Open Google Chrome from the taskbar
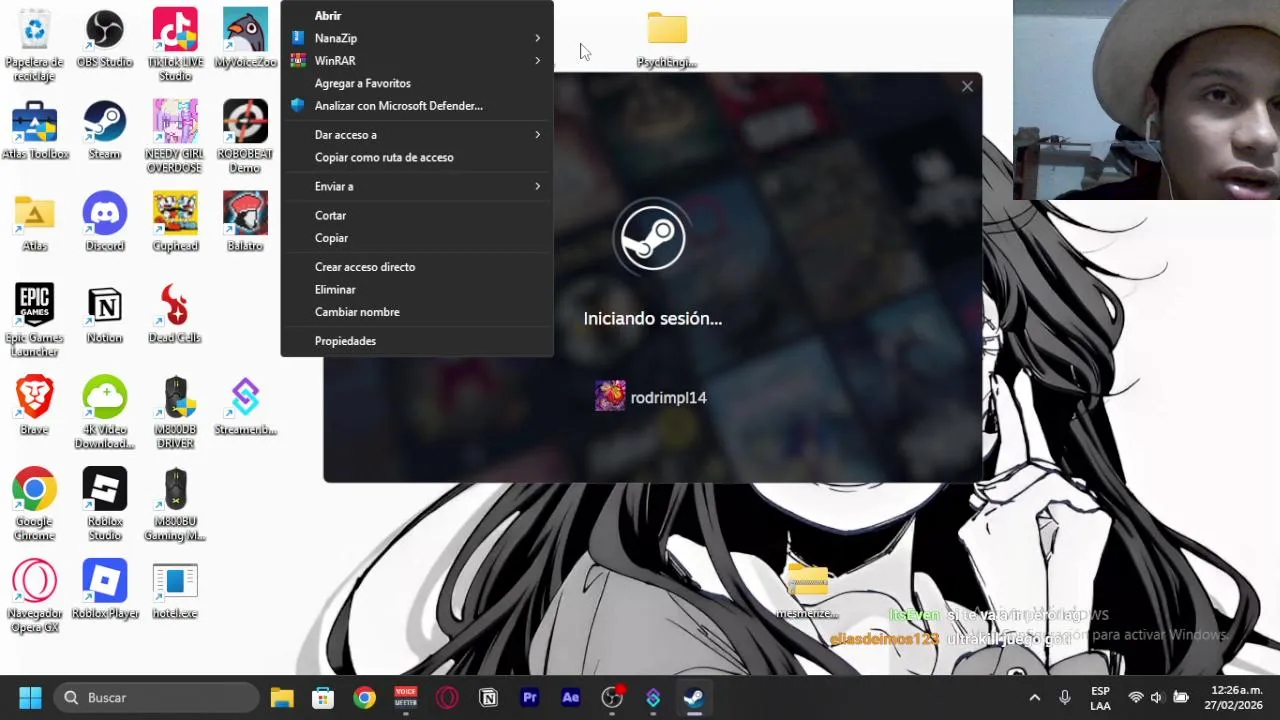This screenshot has height=720, width=1280. pos(364,697)
